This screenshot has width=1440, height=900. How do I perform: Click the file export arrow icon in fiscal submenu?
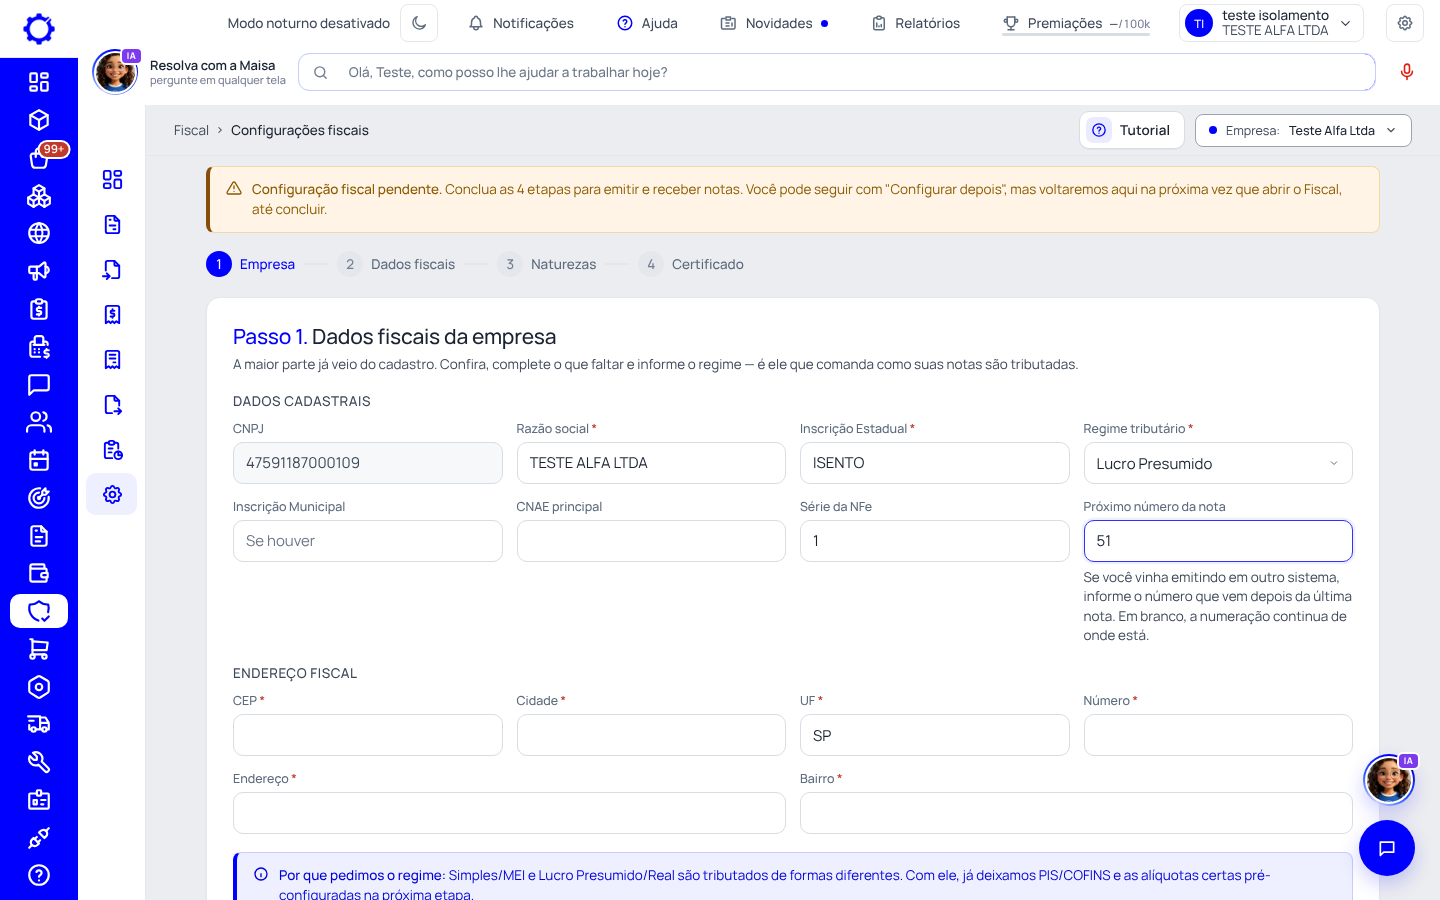coord(112,405)
